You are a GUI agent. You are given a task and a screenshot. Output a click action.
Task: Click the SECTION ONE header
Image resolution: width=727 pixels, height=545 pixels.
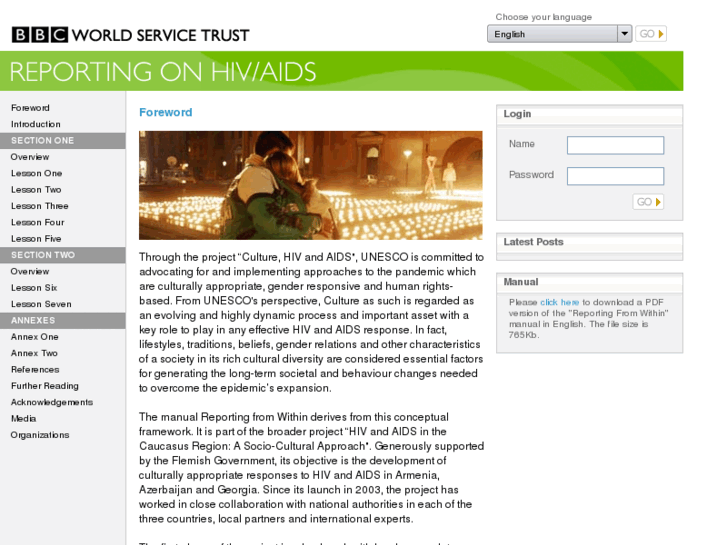tap(63, 141)
